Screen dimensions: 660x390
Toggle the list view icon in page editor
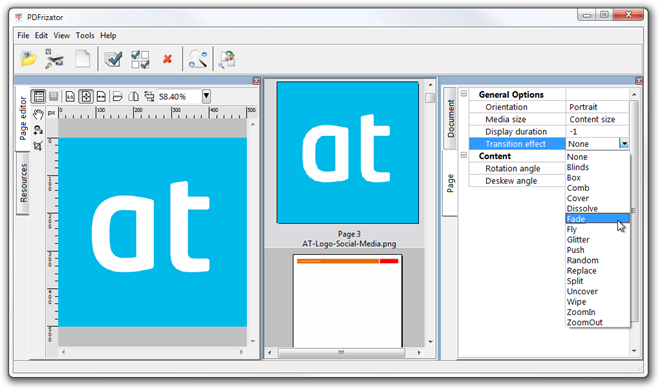click(x=39, y=96)
